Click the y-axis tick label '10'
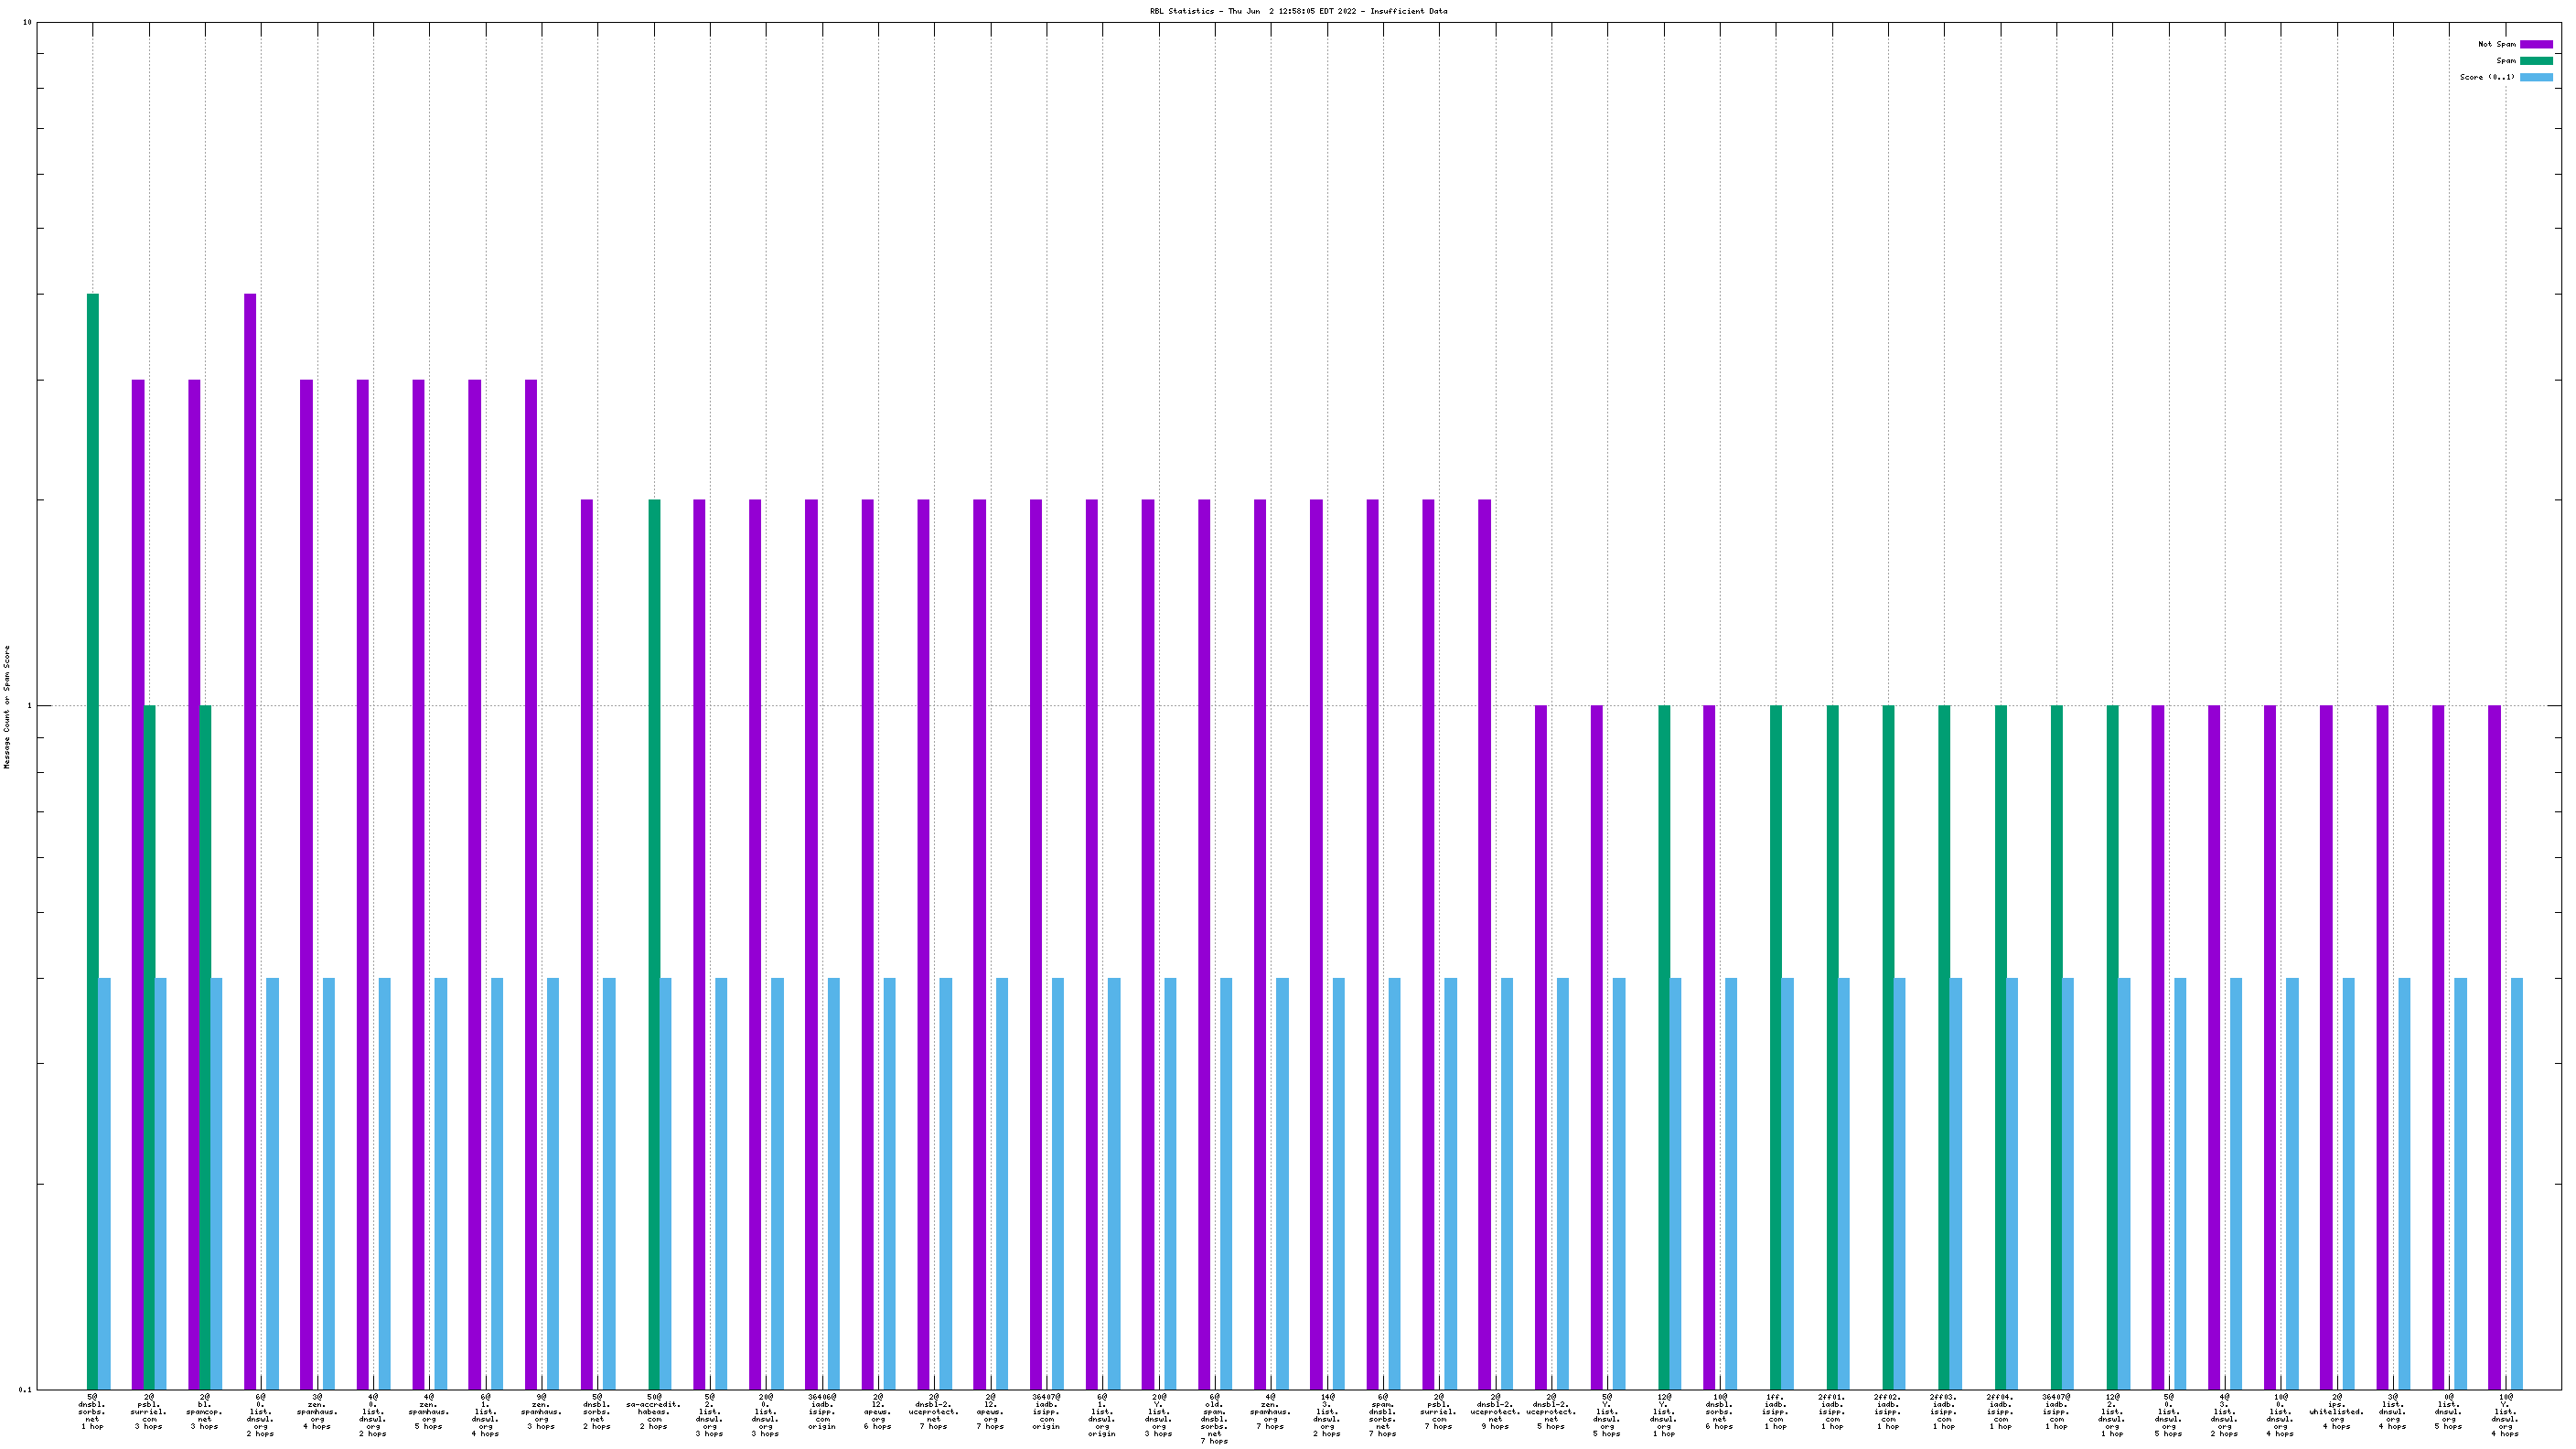2576x1449 pixels. [x=27, y=22]
